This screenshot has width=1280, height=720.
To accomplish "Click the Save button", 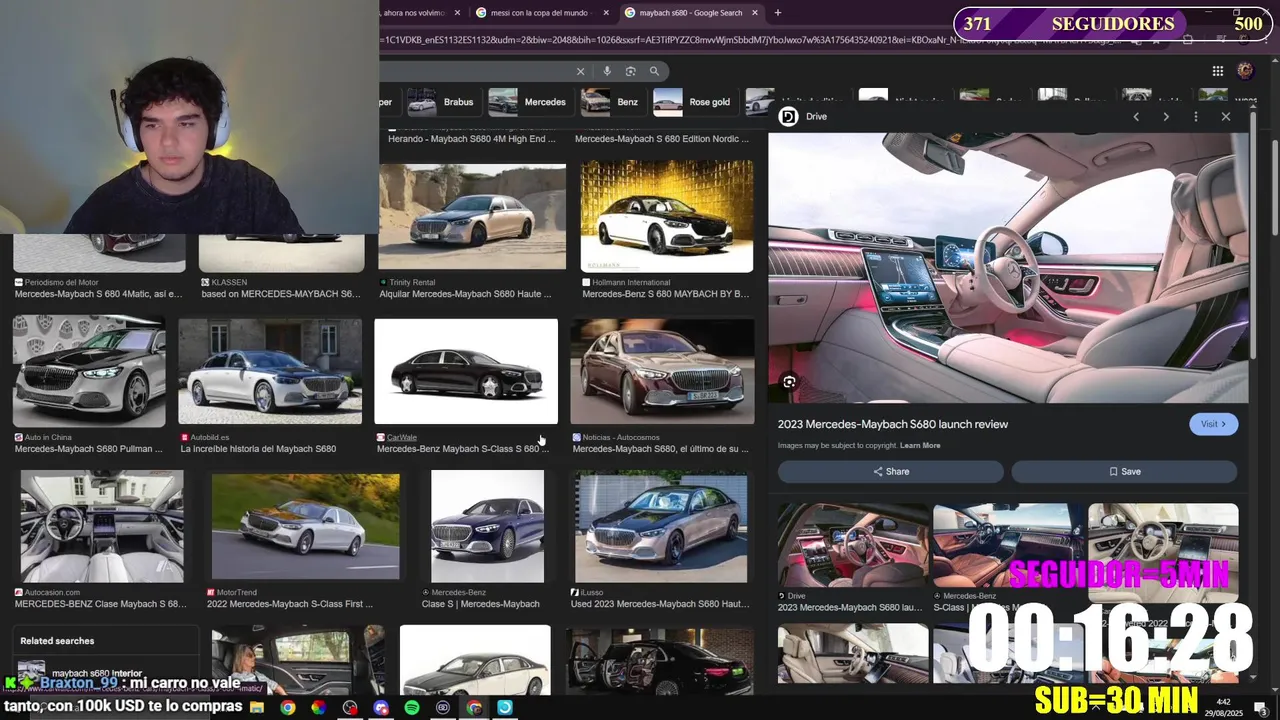I will [1124, 472].
